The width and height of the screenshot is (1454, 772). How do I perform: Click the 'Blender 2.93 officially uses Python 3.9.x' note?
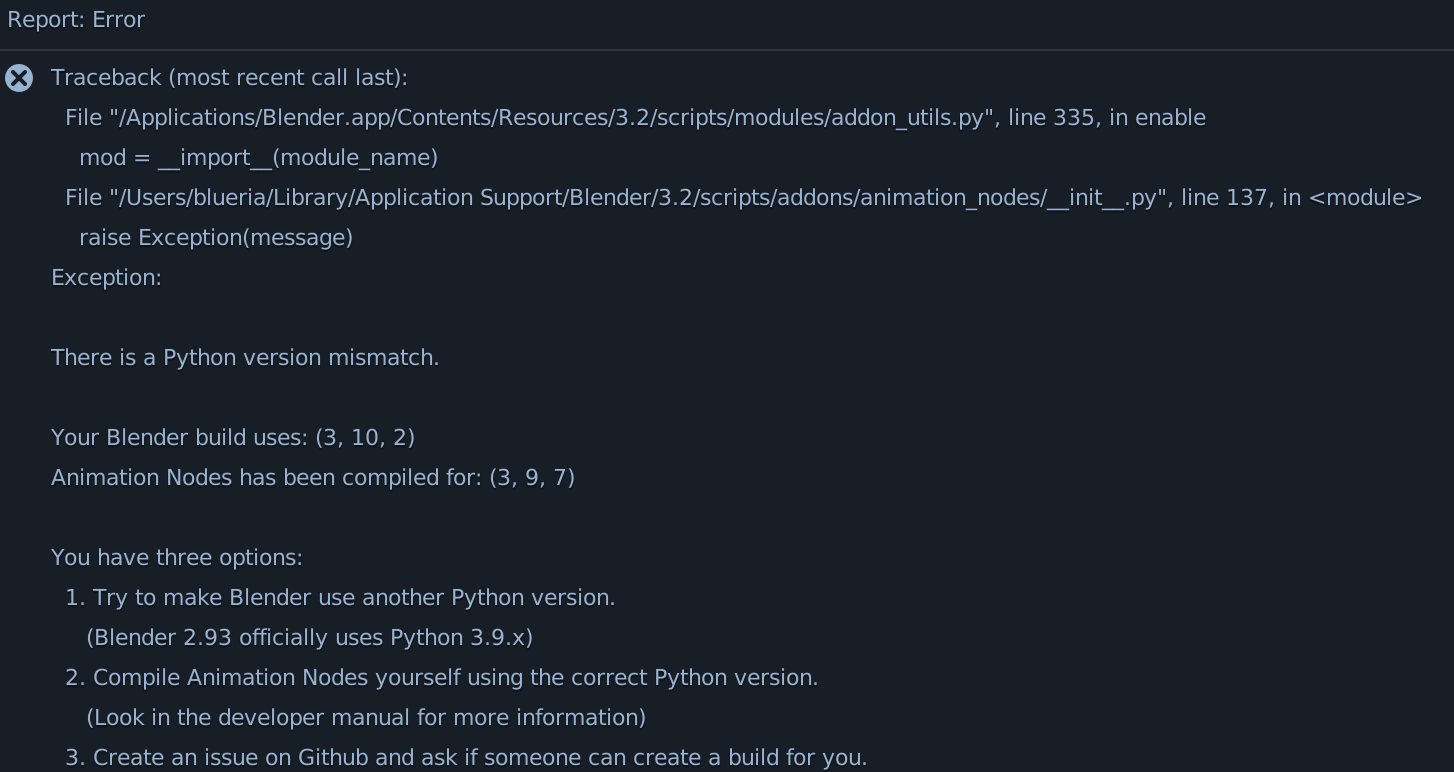(x=310, y=638)
